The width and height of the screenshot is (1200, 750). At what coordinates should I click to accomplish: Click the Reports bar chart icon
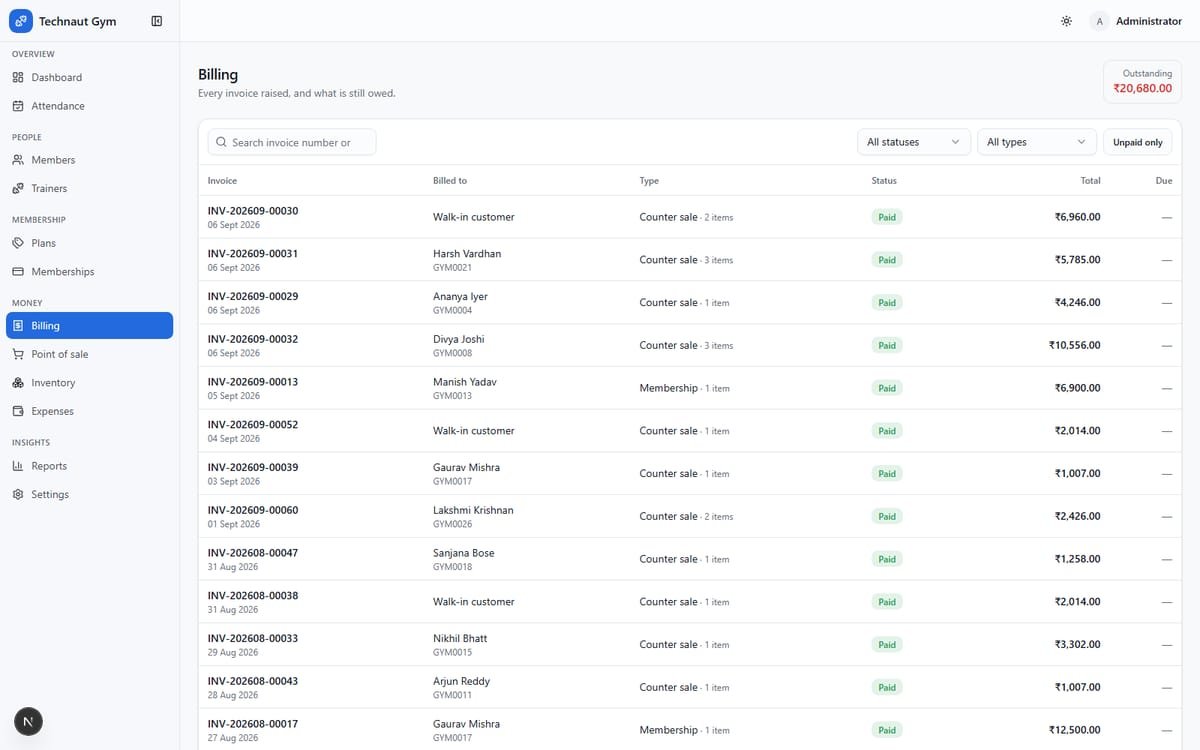[x=18, y=466]
